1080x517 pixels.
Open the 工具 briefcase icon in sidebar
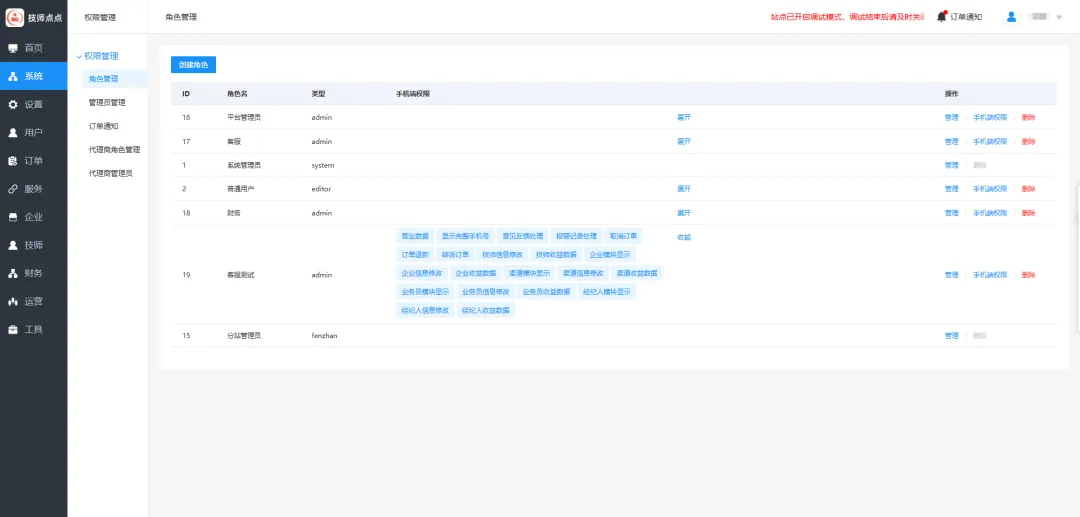pos(13,329)
